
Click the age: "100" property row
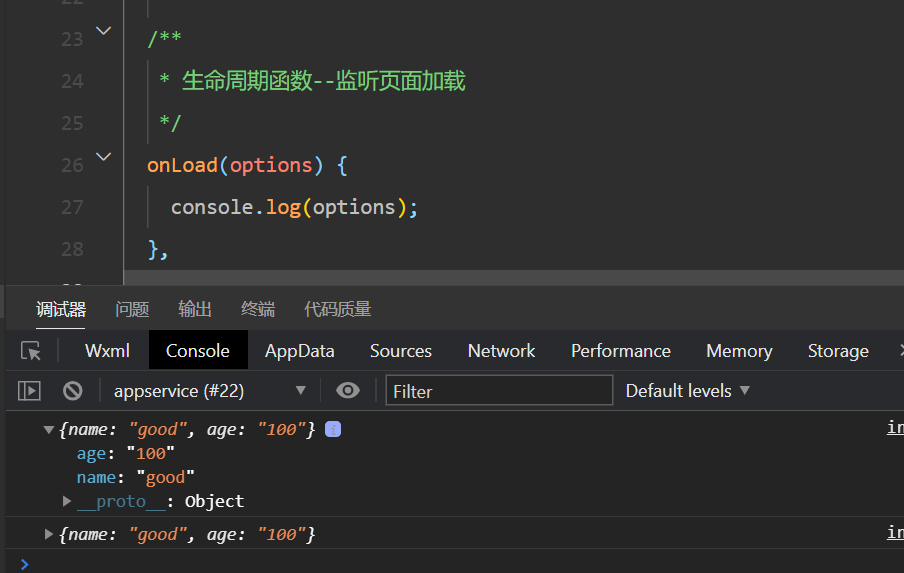125,454
